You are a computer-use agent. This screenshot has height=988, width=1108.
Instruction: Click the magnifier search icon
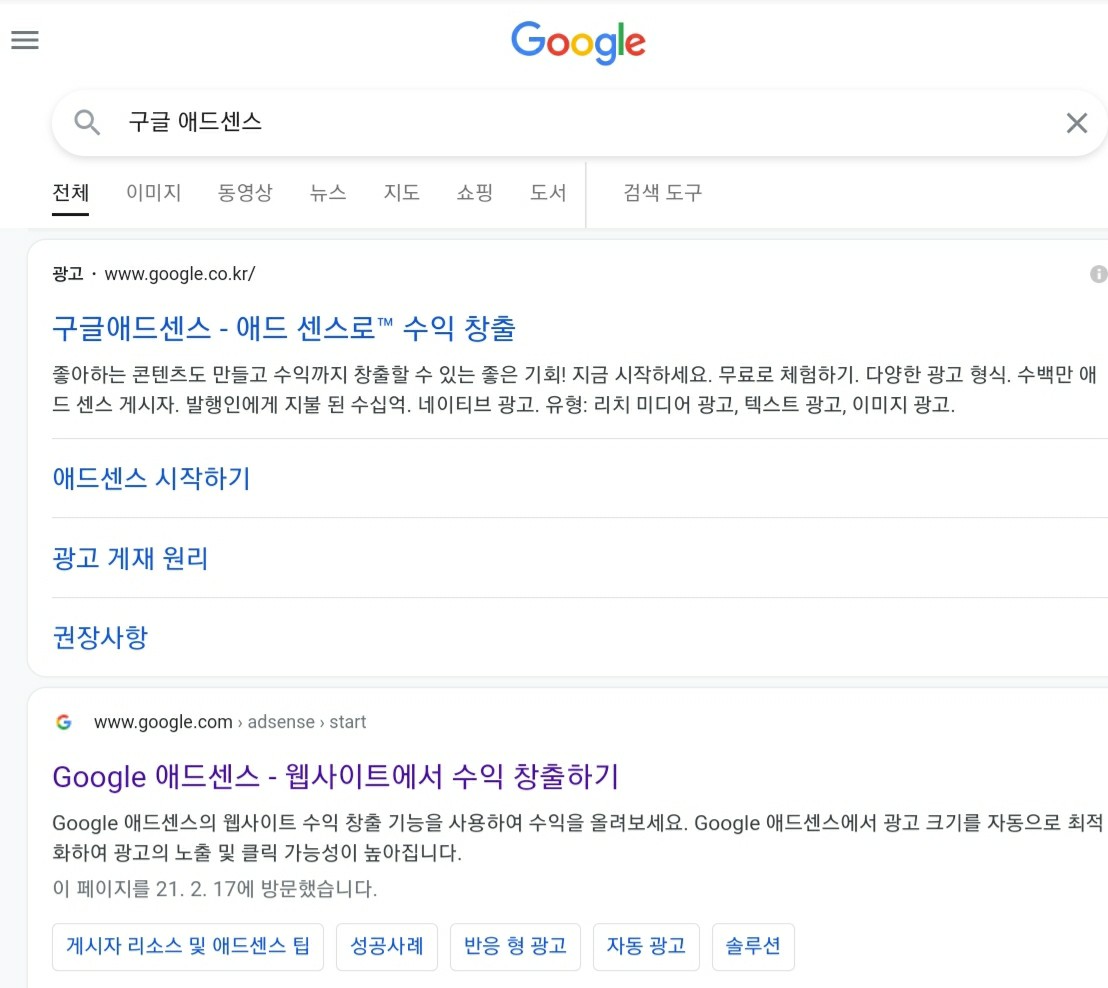point(87,122)
